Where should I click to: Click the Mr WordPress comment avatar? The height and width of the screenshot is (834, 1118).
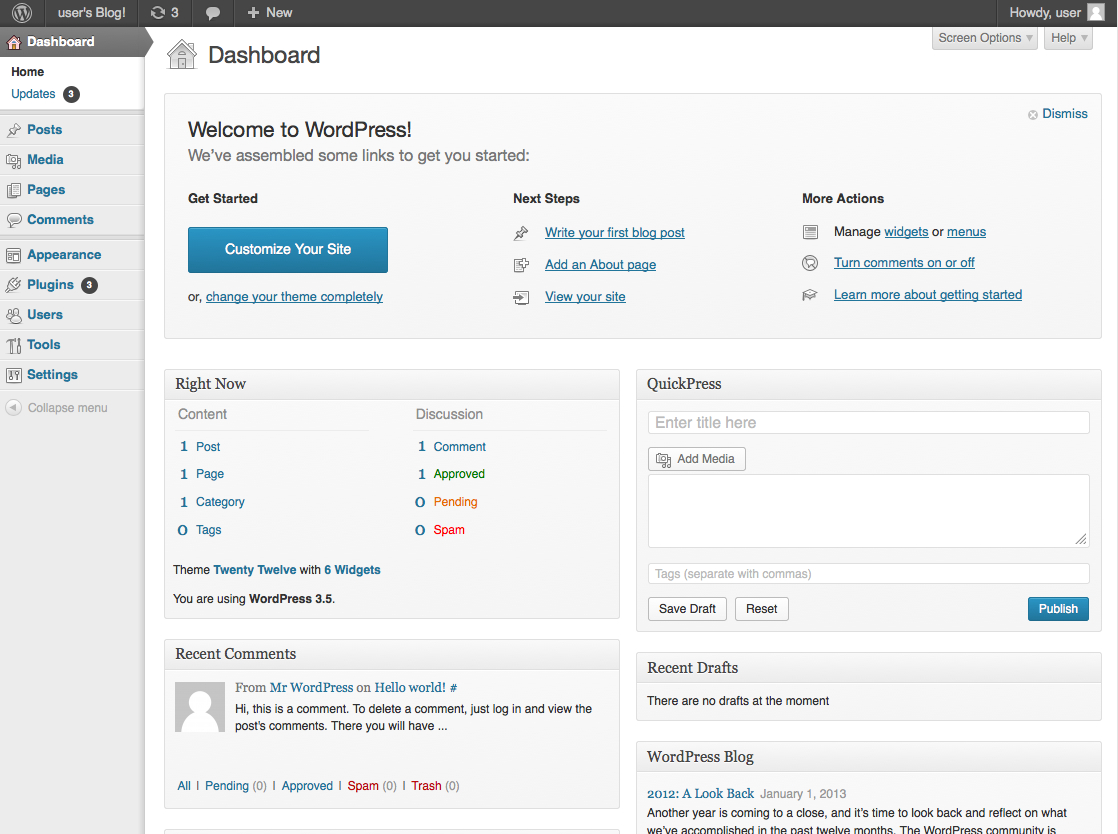click(200, 707)
